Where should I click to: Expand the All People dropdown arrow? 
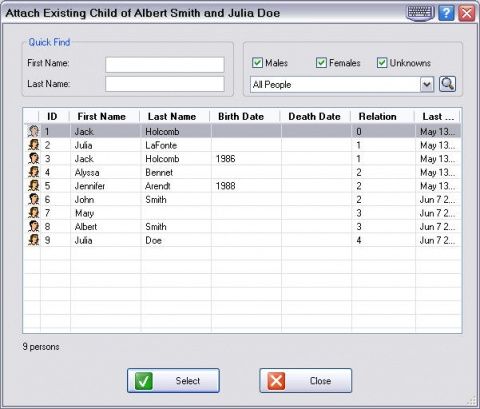(427, 85)
